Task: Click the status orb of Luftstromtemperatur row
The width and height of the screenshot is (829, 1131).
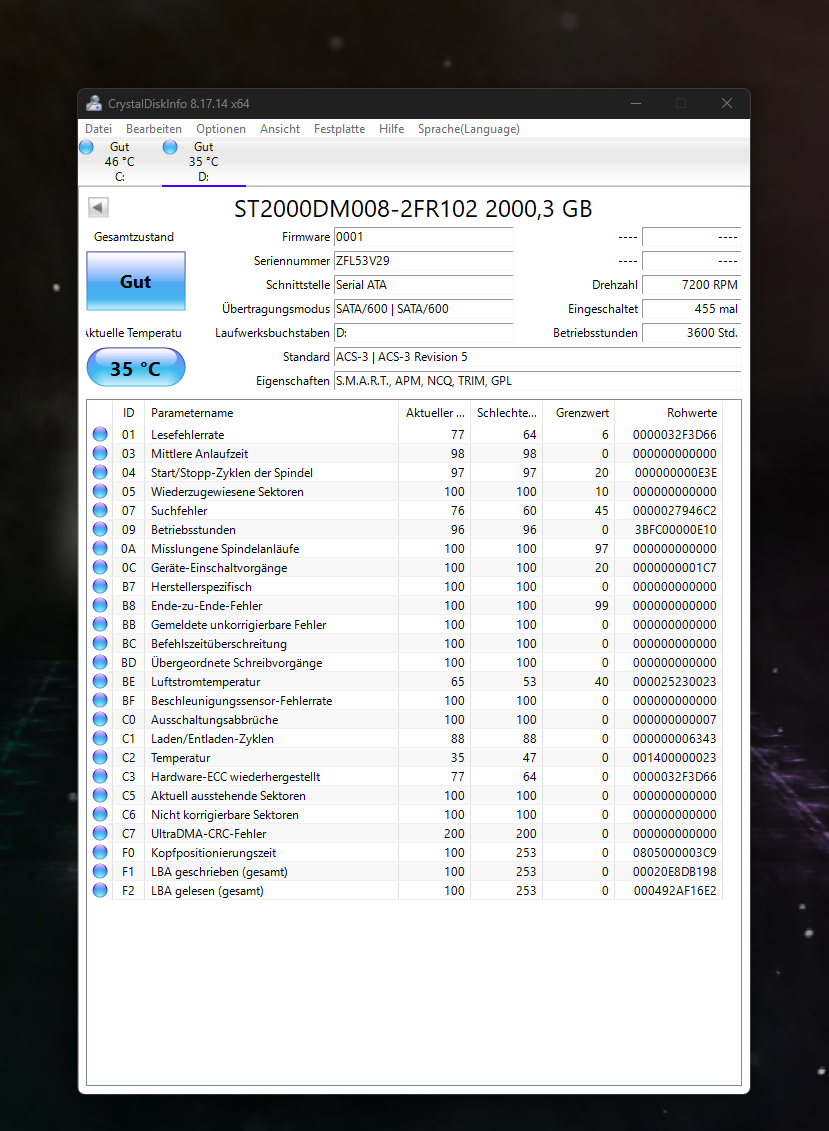Action: pos(100,681)
